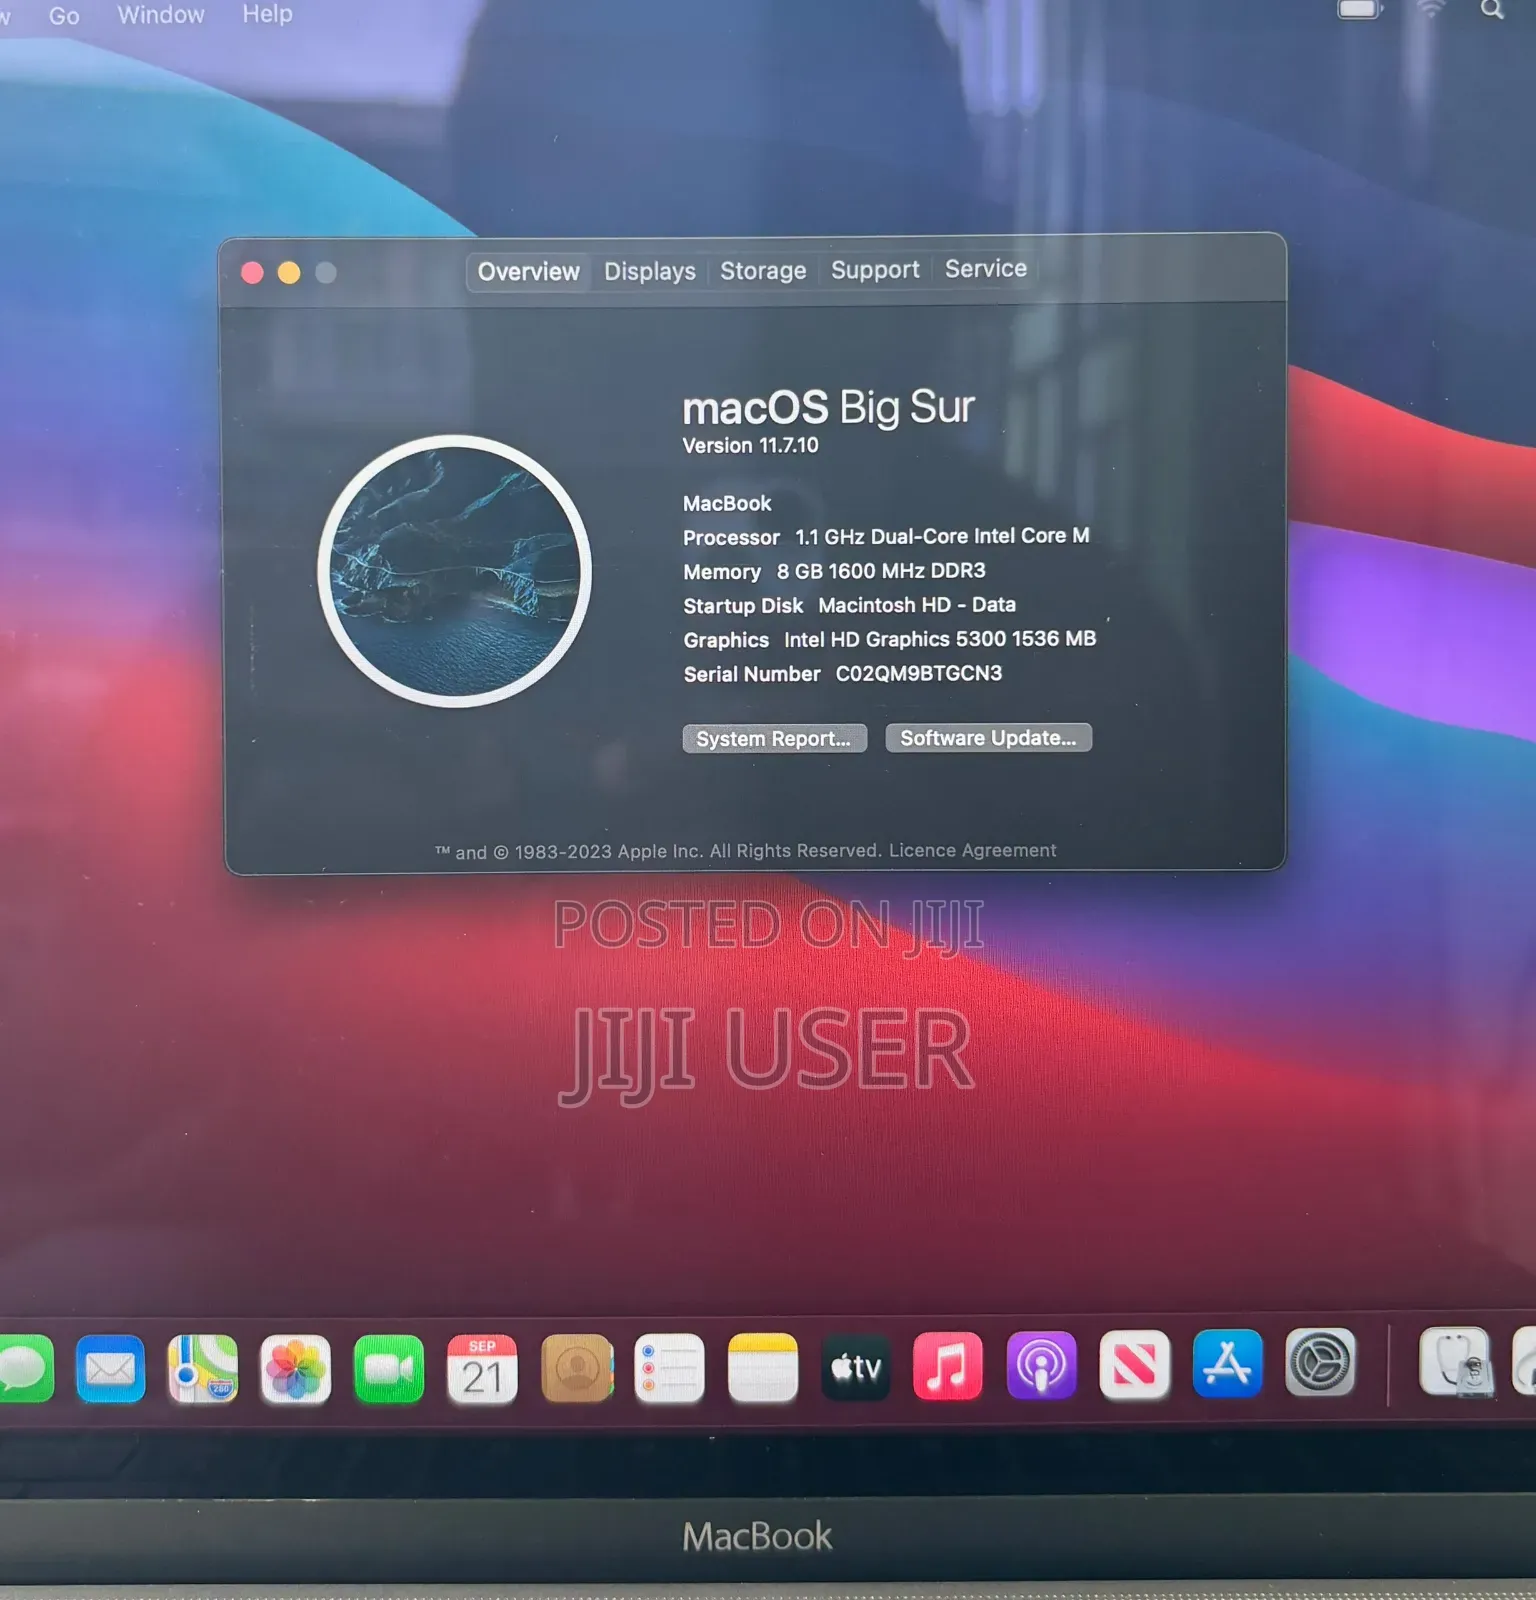Open the Window menu
Viewport: 1536px width, 1600px height.
(161, 15)
